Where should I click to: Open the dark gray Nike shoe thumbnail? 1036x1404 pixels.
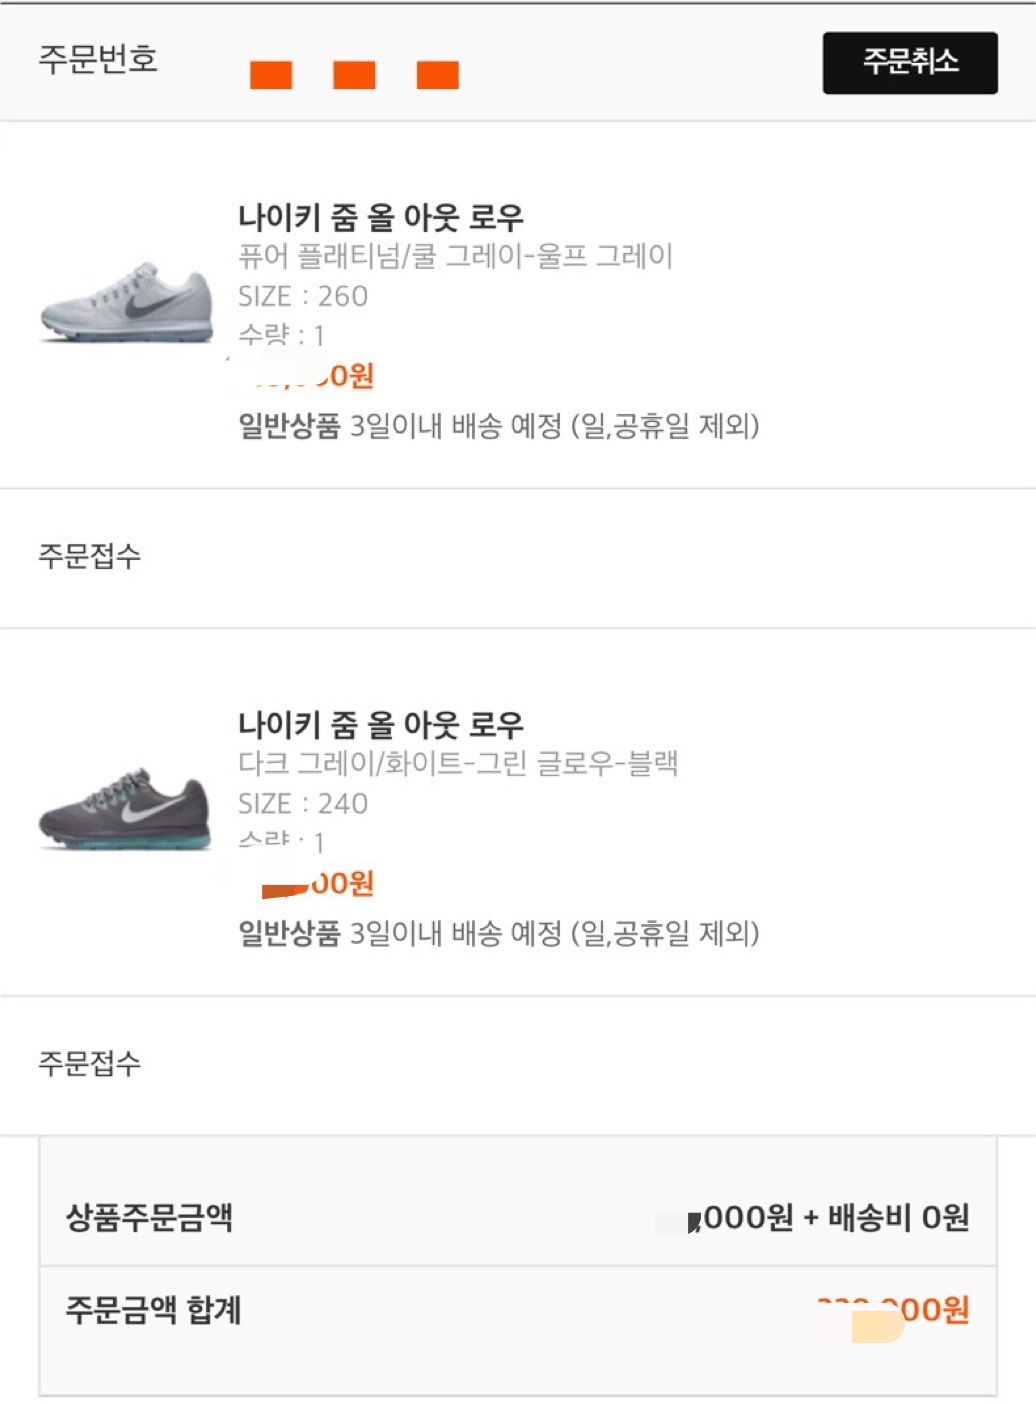(x=126, y=809)
